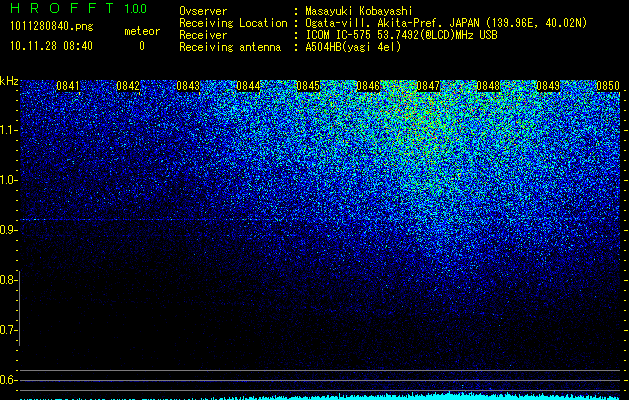Click the 0847 time marker
The width and height of the screenshot is (629, 400).
pos(428,86)
